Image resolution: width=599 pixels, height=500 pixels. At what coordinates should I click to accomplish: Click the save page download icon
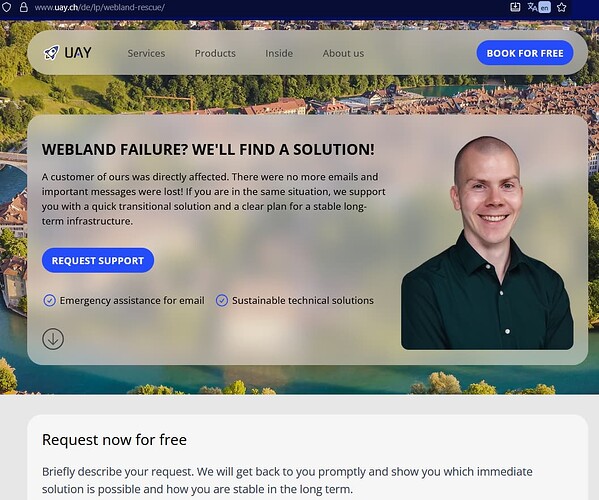pyautogui.click(x=515, y=7)
